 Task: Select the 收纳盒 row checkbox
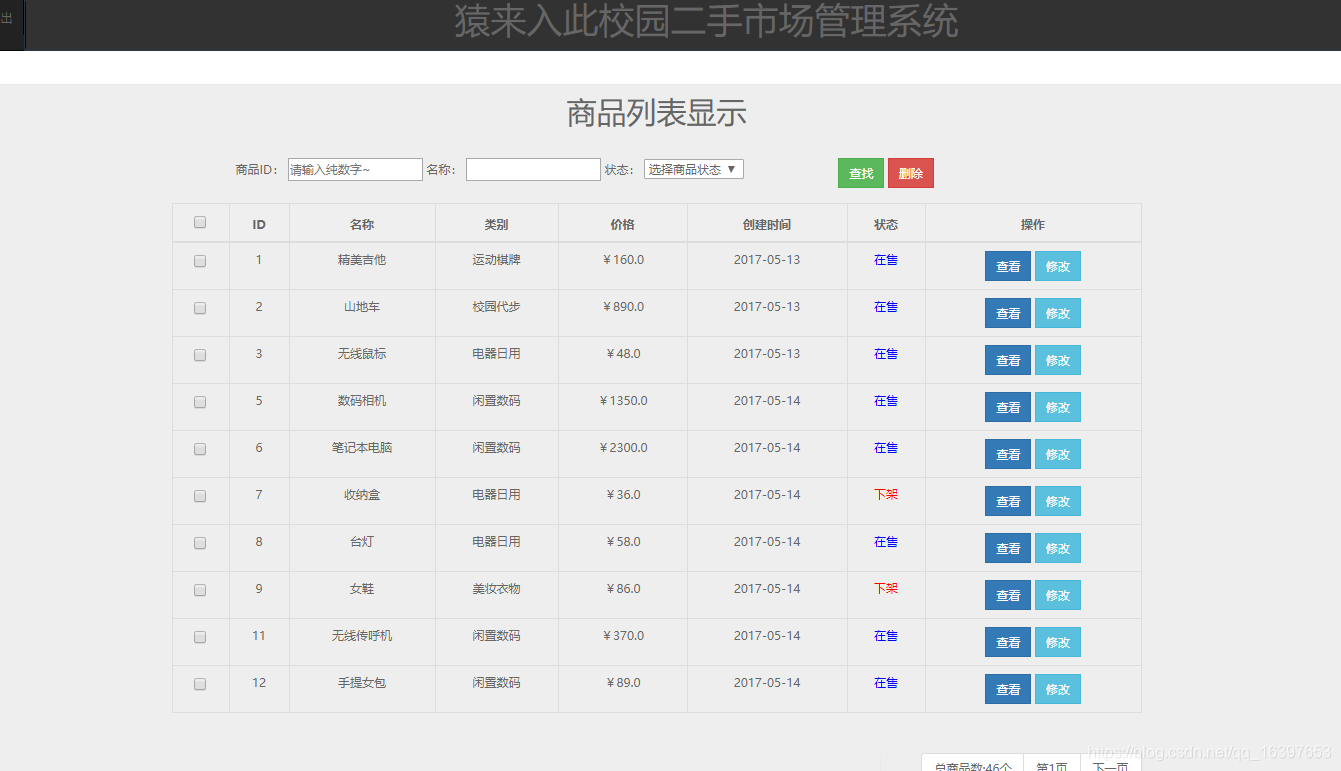pos(200,496)
